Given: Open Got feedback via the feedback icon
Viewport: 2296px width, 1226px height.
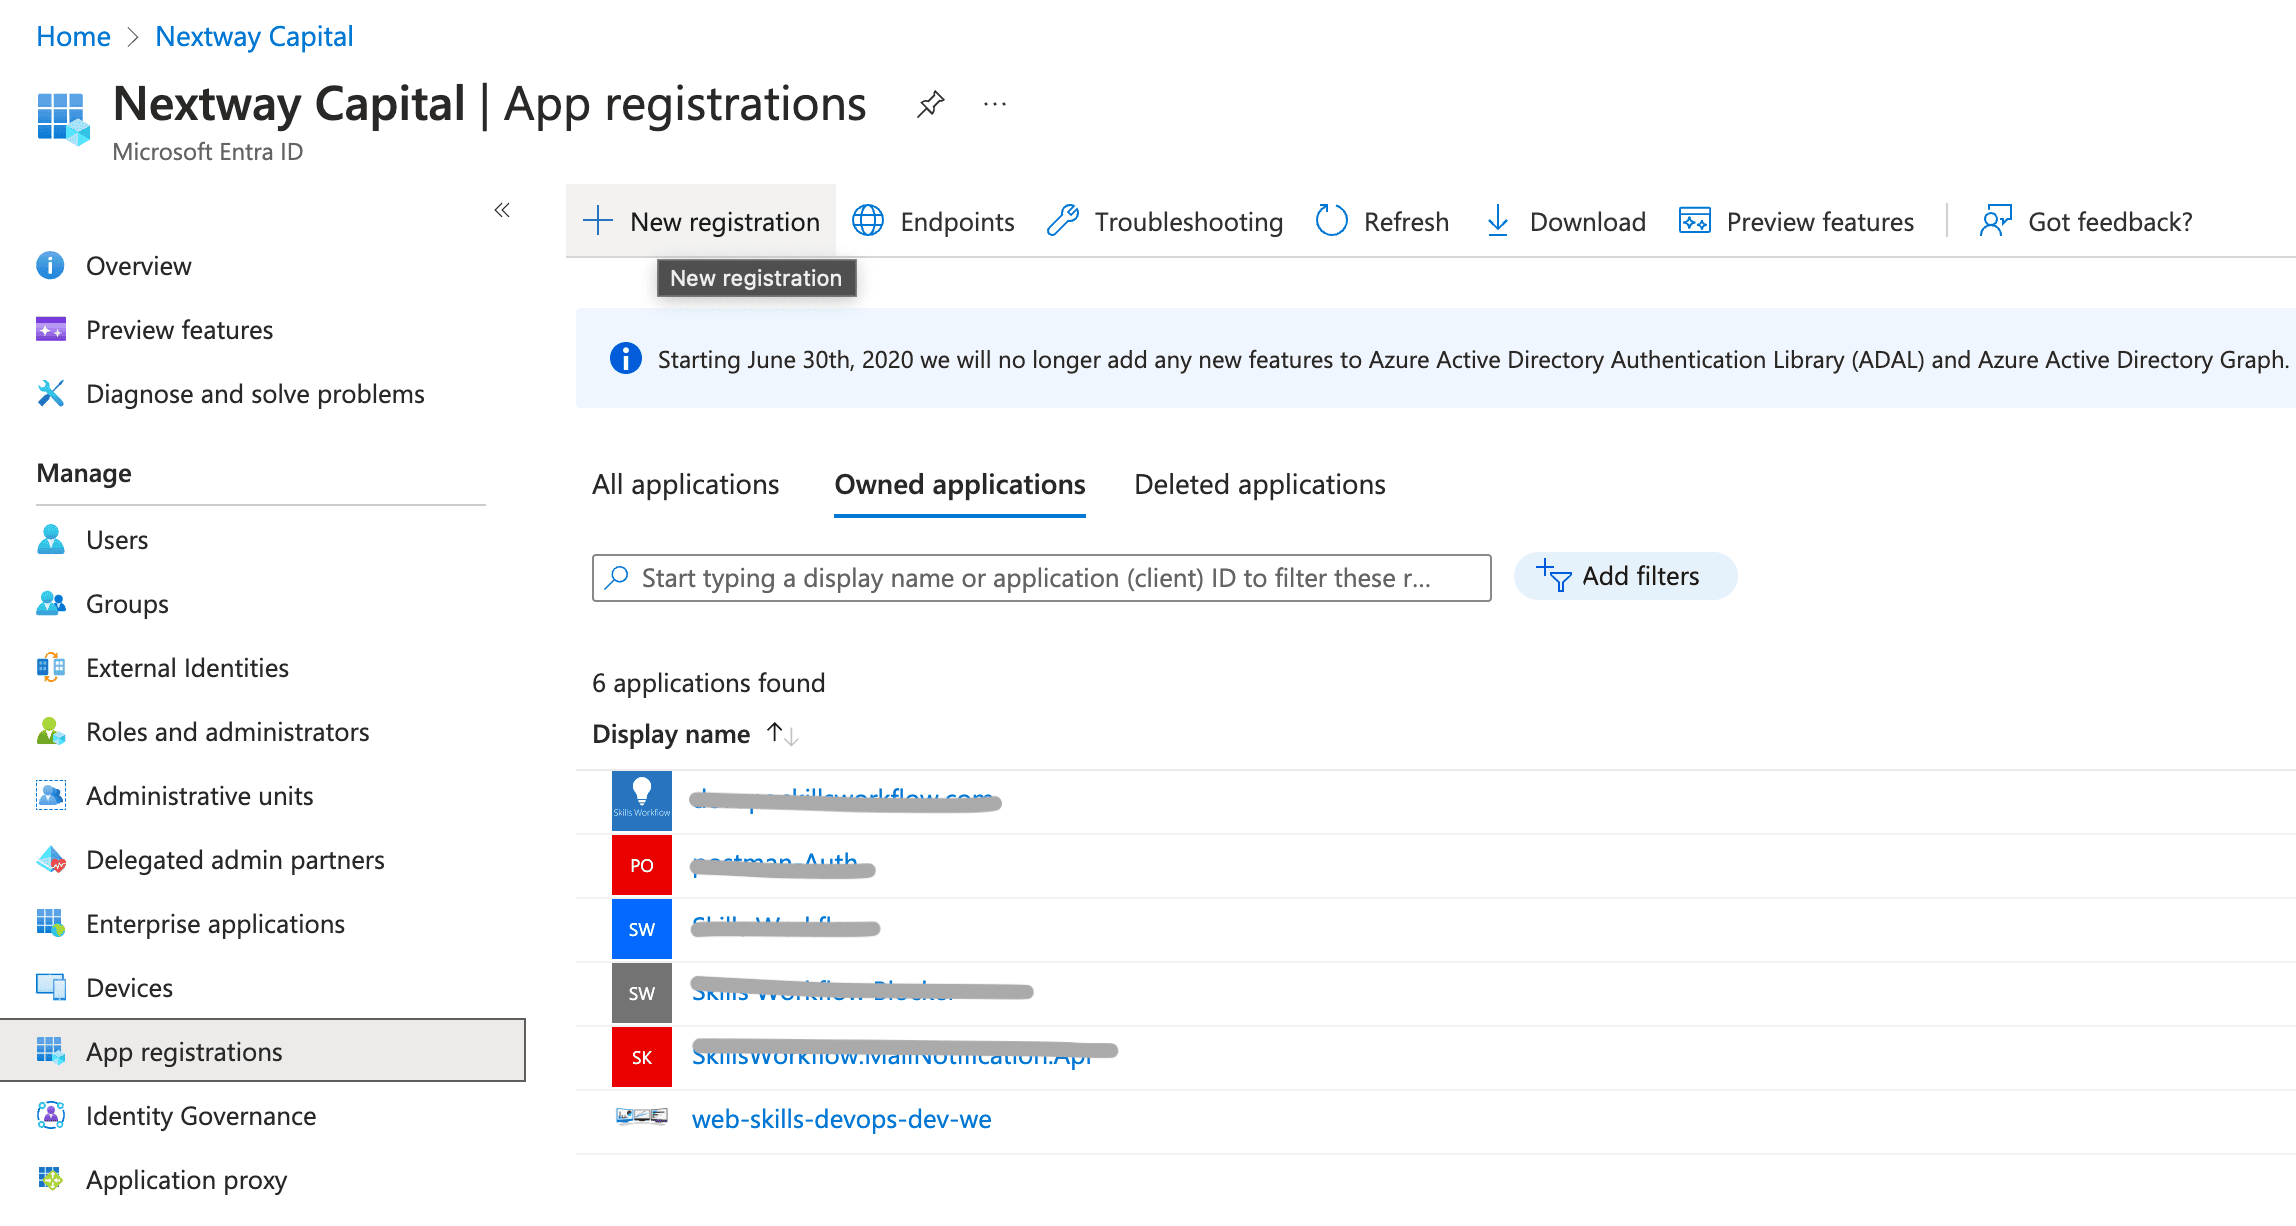Looking at the screenshot, I should (1994, 221).
